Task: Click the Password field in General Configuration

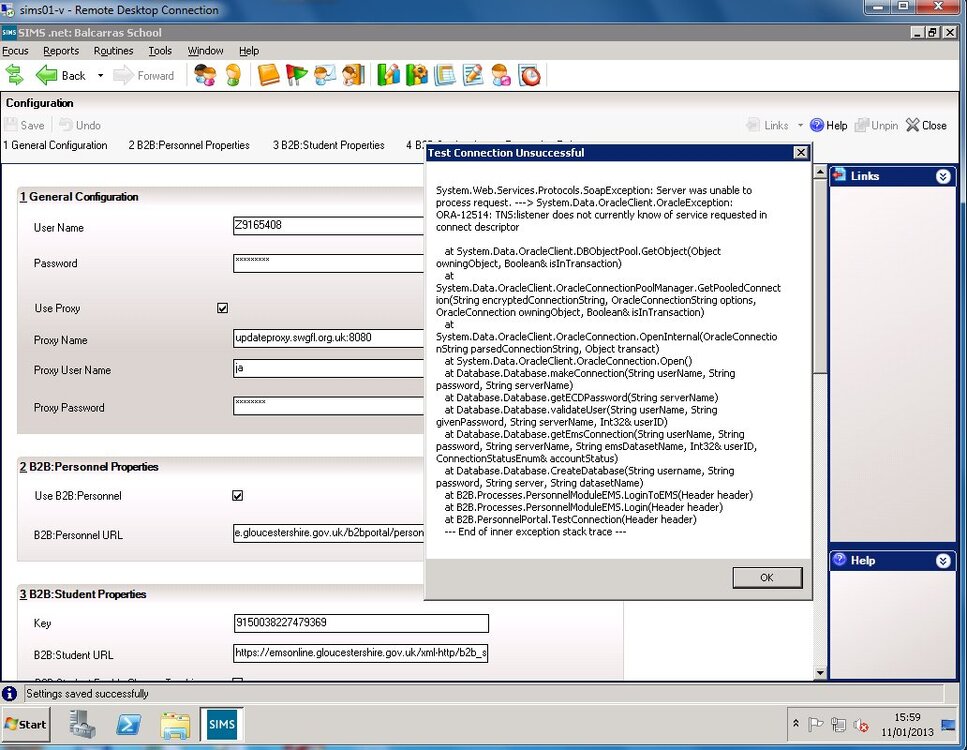Action: 329,263
